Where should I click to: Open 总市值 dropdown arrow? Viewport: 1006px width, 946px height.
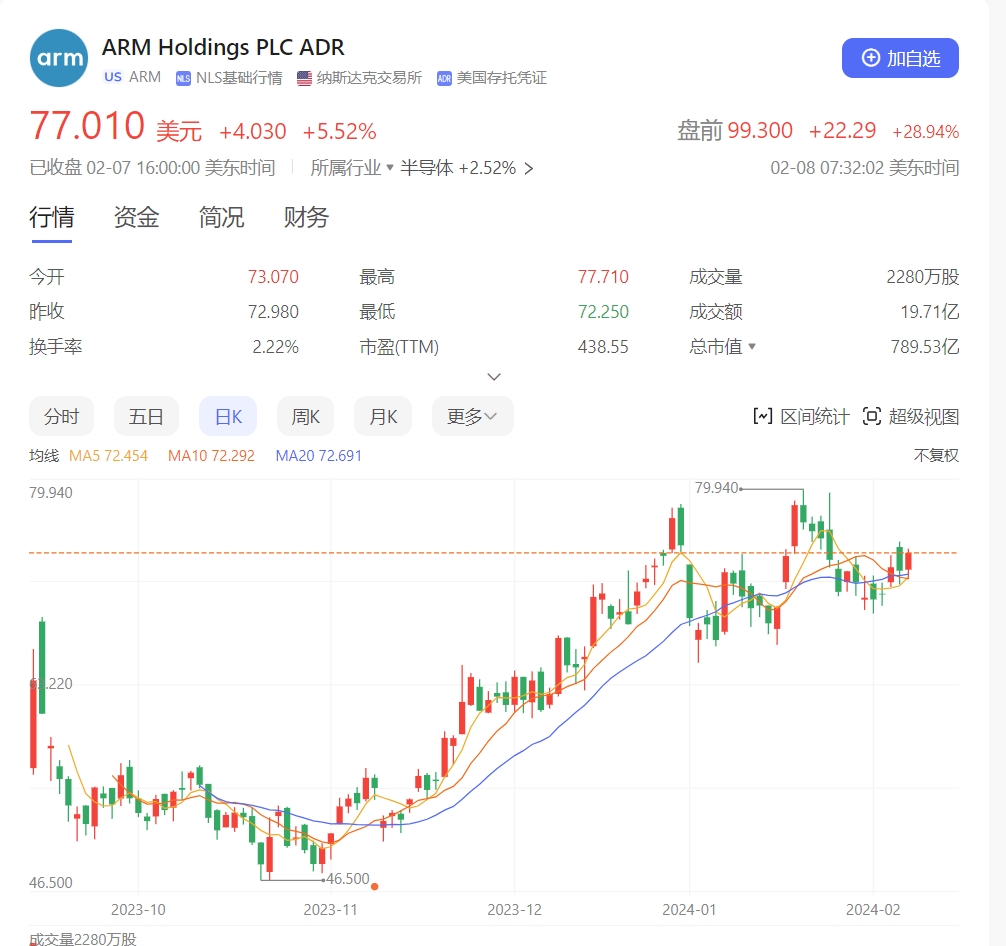pos(752,347)
